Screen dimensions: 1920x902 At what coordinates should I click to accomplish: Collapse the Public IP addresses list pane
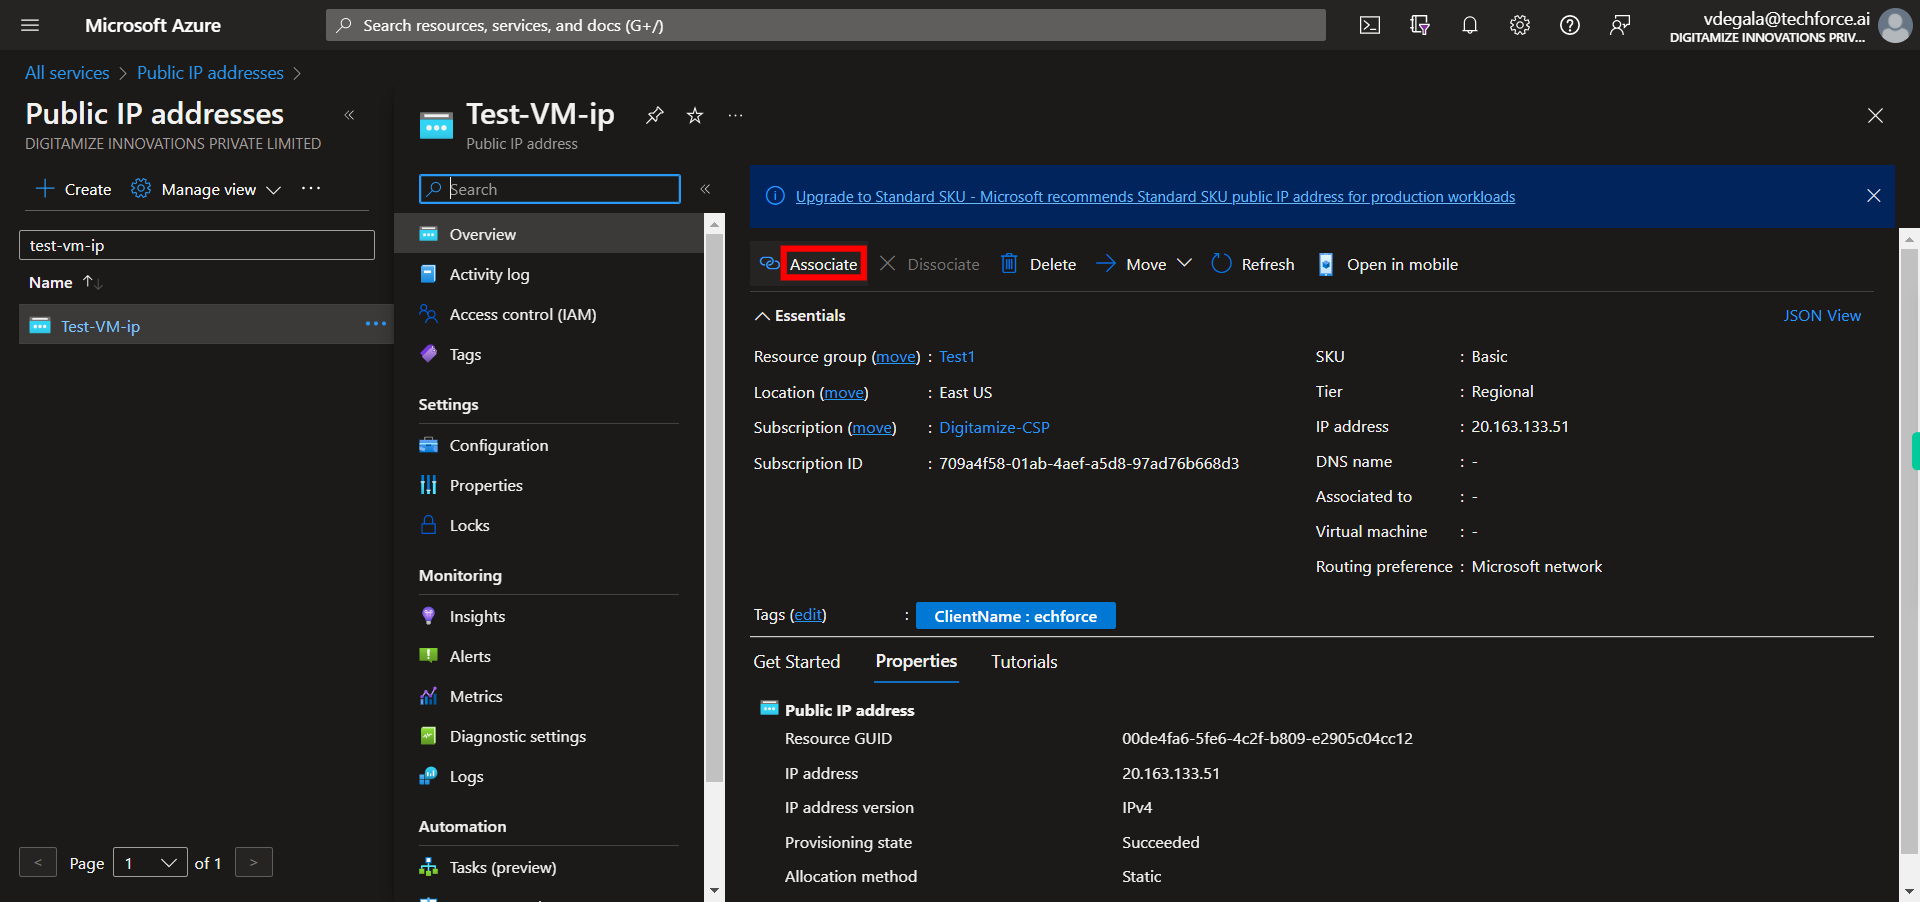[x=349, y=115]
